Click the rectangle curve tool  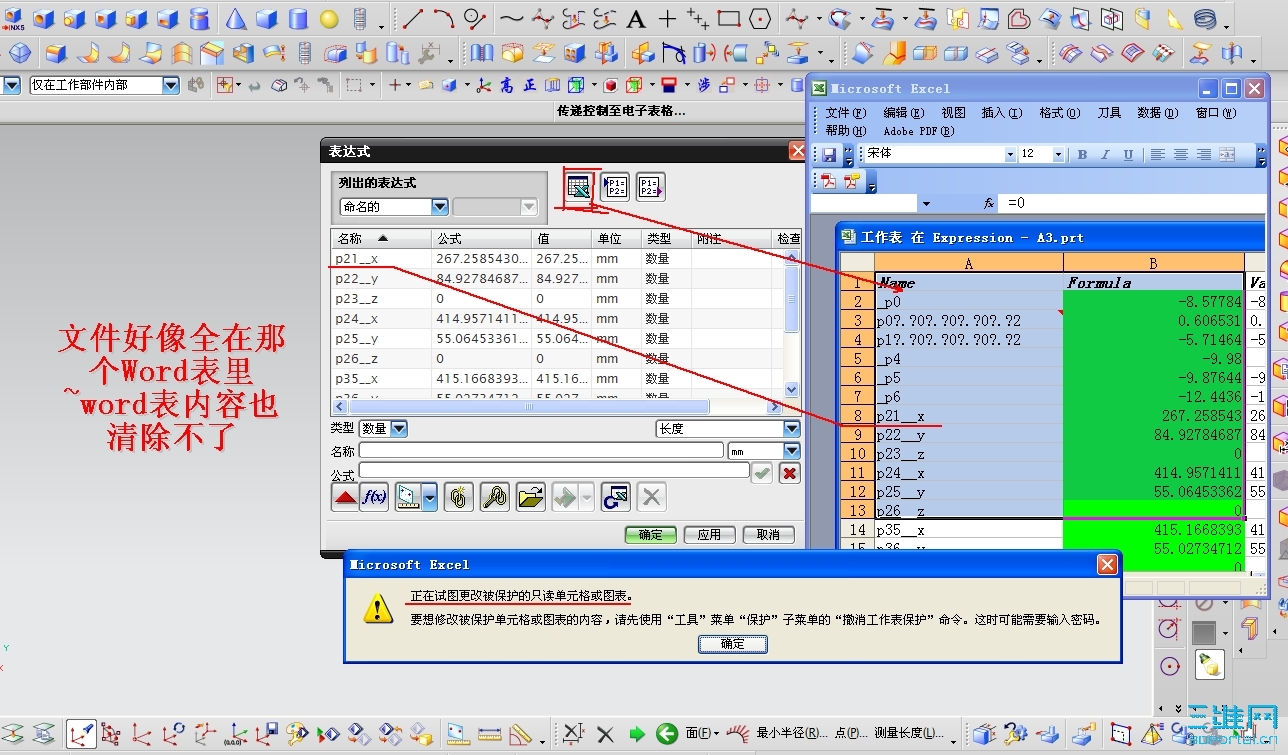(x=728, y=19)
